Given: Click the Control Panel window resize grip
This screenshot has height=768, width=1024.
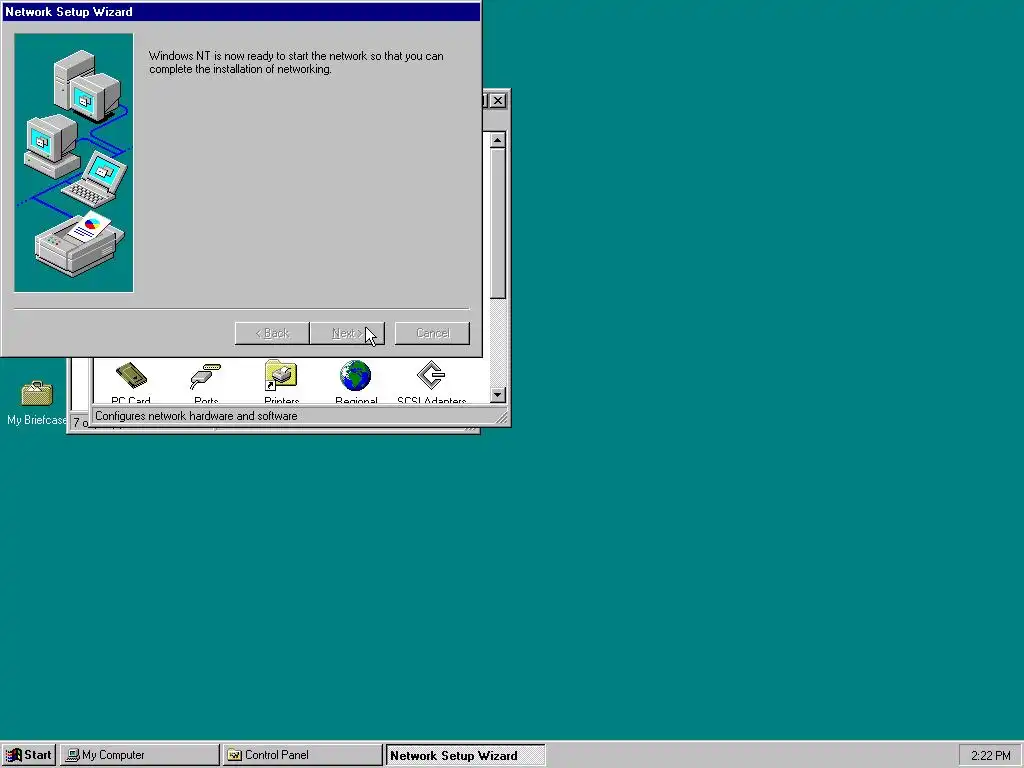Looking at the screenshot, I should click(x=502, y=418).
